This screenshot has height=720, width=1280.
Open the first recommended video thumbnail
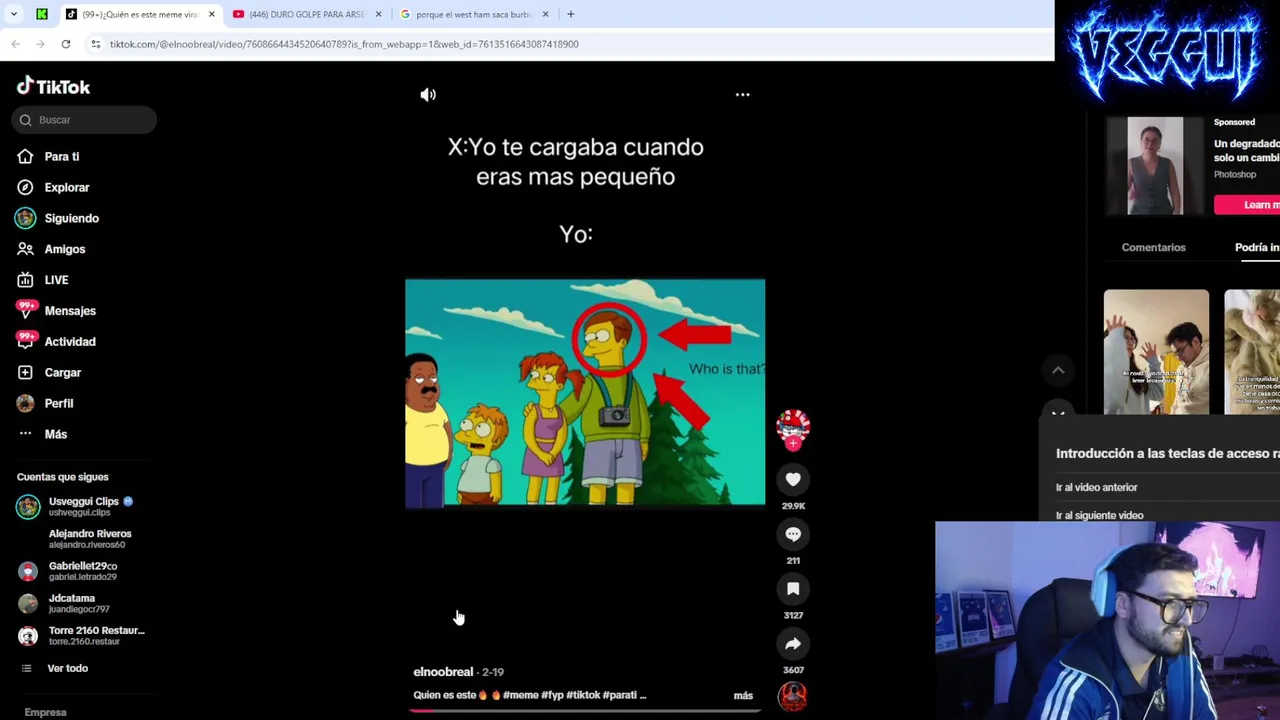pyautogui.click(x=1156, y=352)
